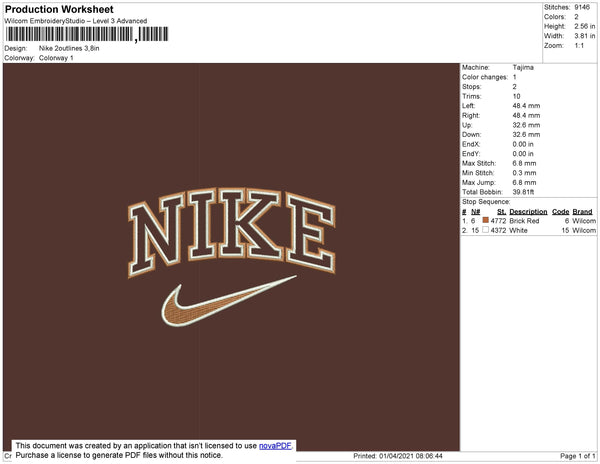Click the swoosh embroidery design

coord(228,301)
